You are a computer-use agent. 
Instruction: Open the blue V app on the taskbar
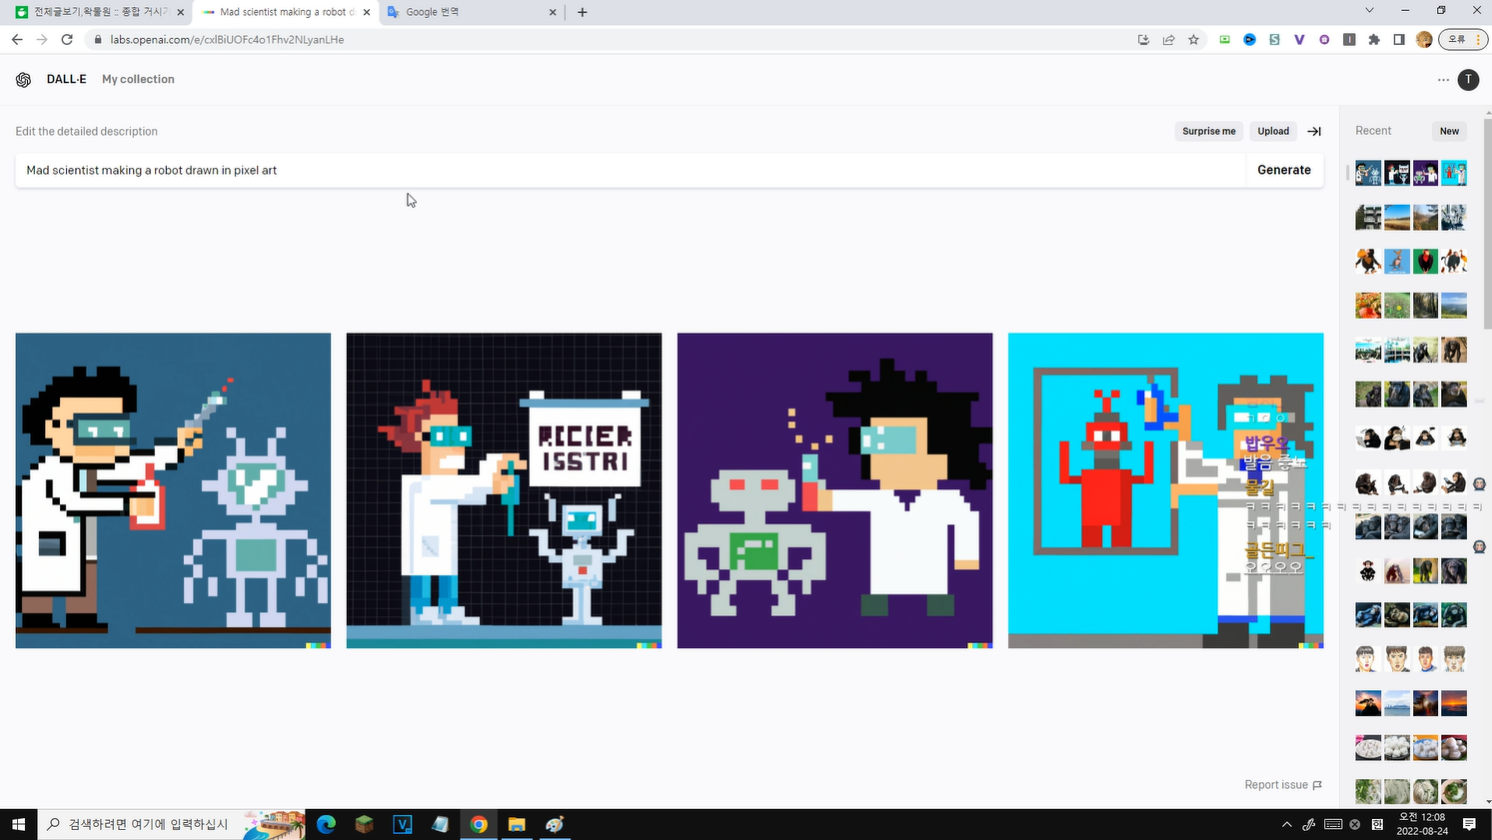tap(402, 825)
